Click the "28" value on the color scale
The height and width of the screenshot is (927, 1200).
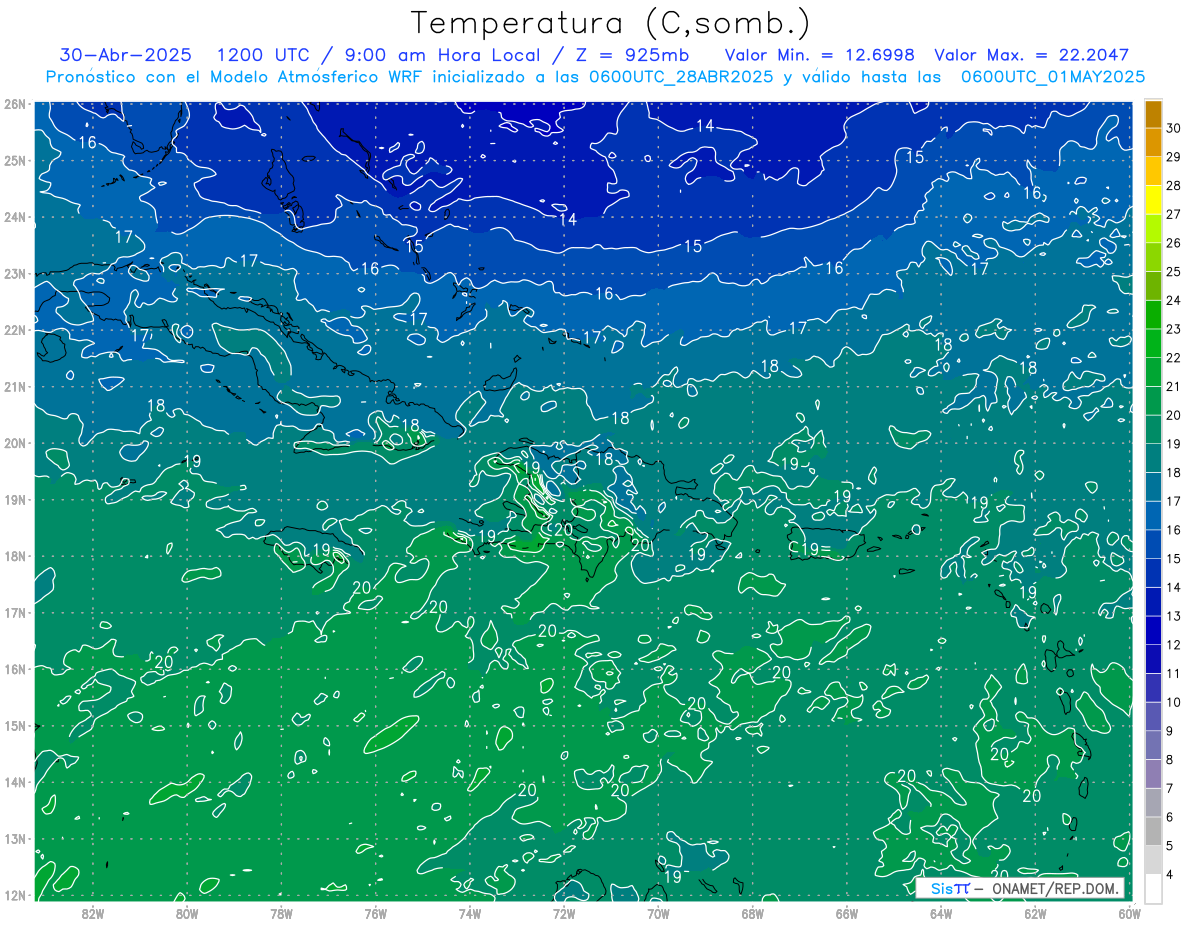point(1174,186)
